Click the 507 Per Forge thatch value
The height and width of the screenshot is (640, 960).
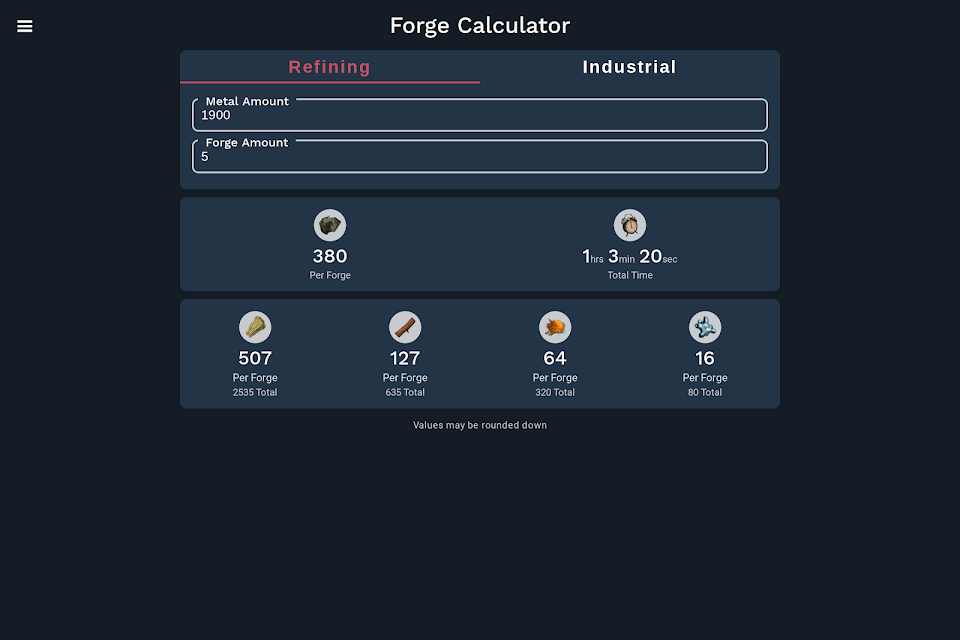(x=255, y=358)
